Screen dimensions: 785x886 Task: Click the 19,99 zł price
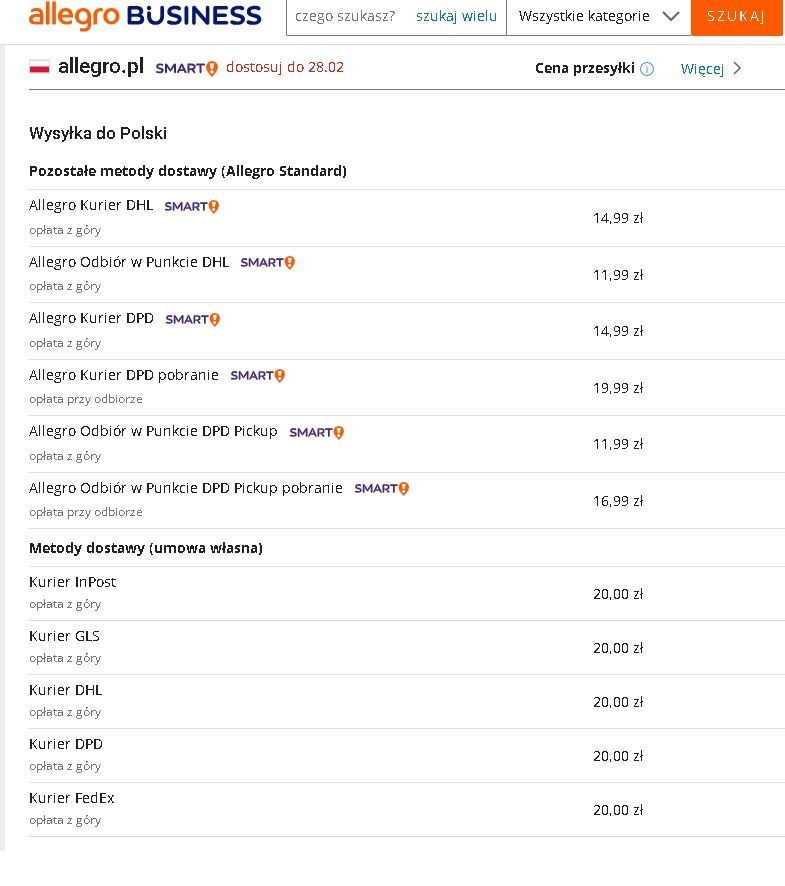pos(618,388)
